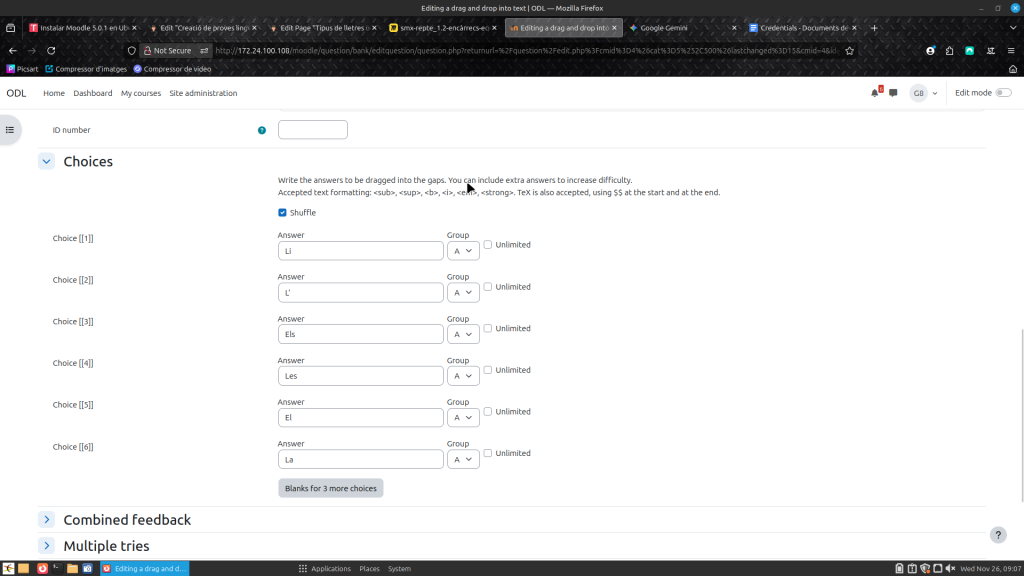The width and height of the screenshot is (1024, 576).
Task: Uncheck the Shuffle checkbox
Action: tap(282, 212)
